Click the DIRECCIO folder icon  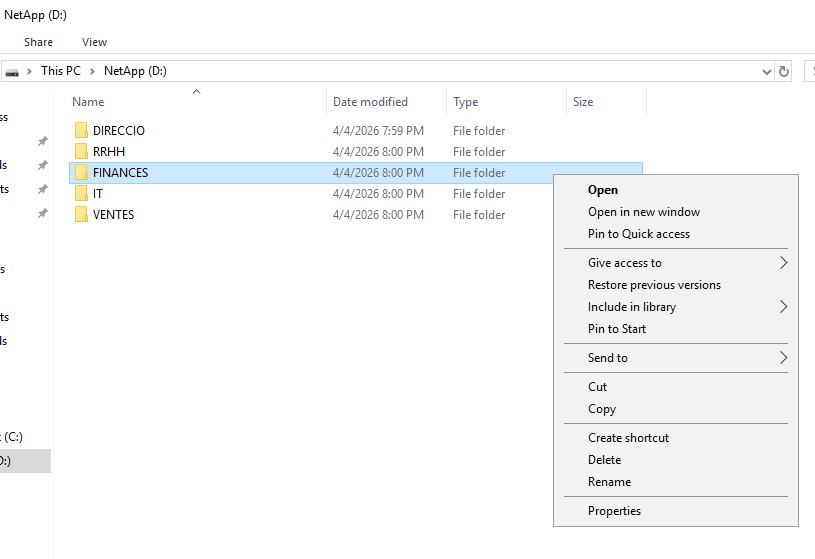81,131
